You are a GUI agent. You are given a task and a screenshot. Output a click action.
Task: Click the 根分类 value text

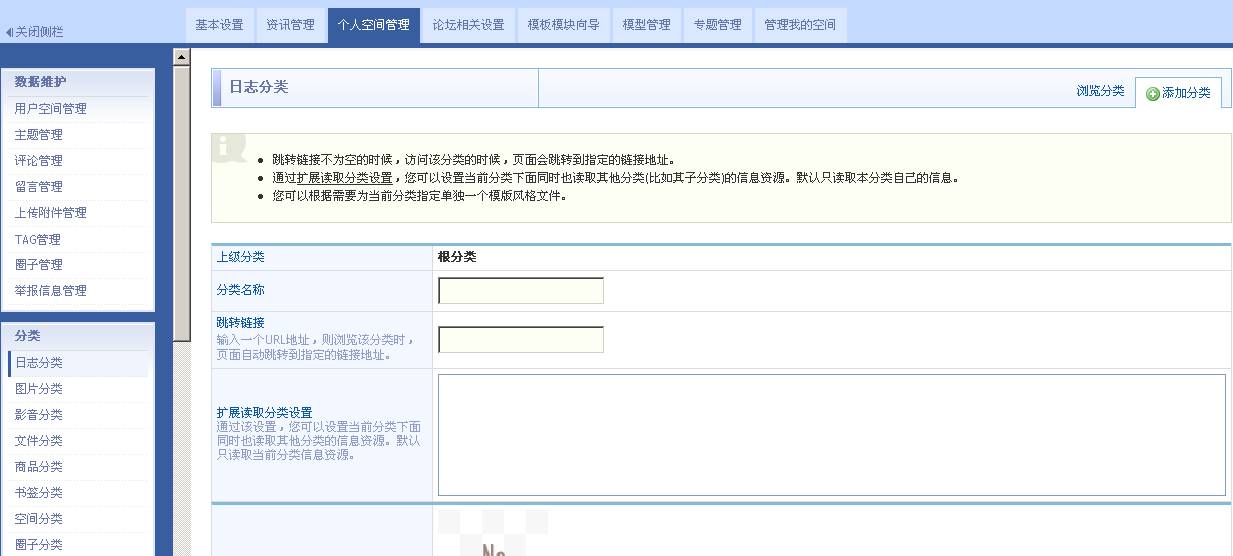(457, 257)
